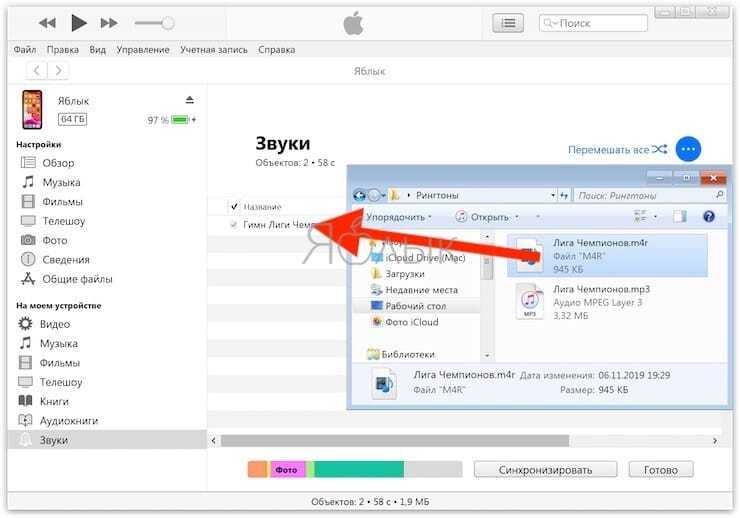Click the Синхронизировать button

[545, 470]
